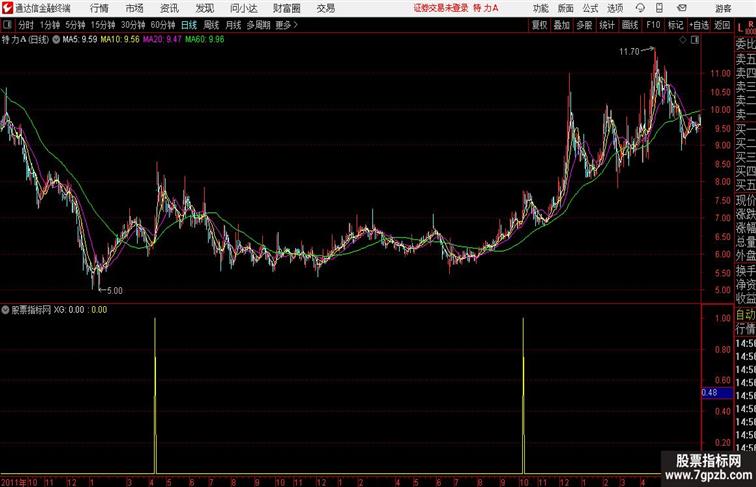Select the 日线 daily period tab
The width and height of the screenshot is (756, 487).
pyautogui.click(x=189, y=25)
